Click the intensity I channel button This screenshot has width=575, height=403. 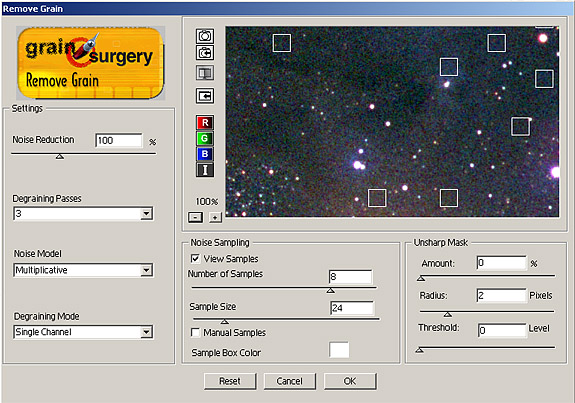pyautogui.click(x=205, y=170)
